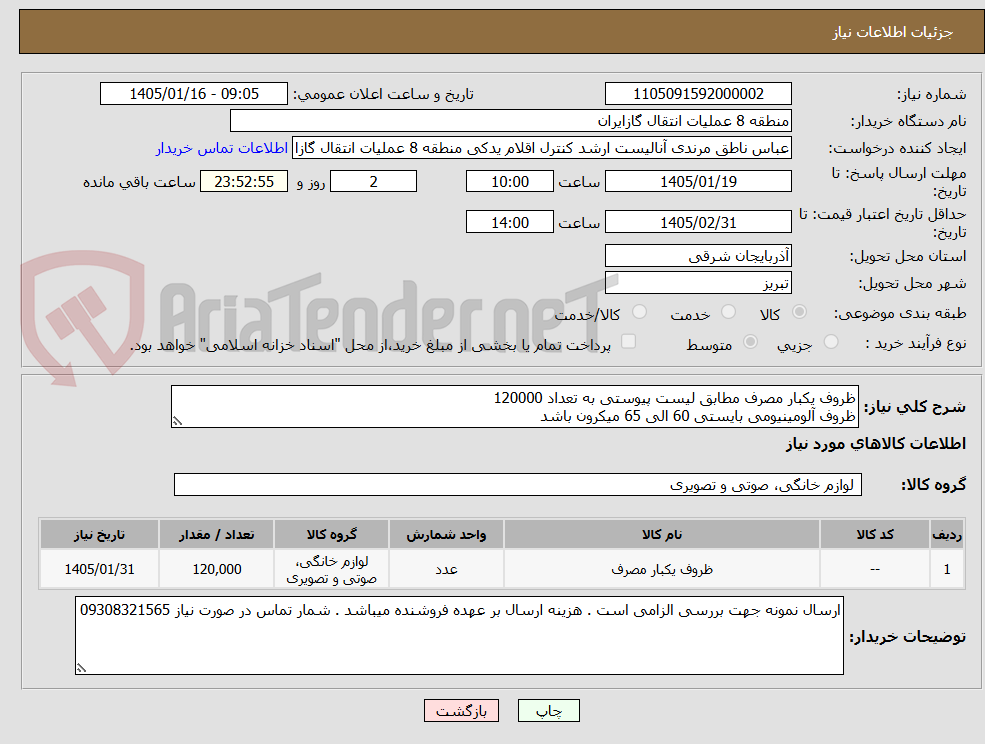Click the buyer notes text area
Image resolution: width=985 pixels, height=744 pixels.
459,635
